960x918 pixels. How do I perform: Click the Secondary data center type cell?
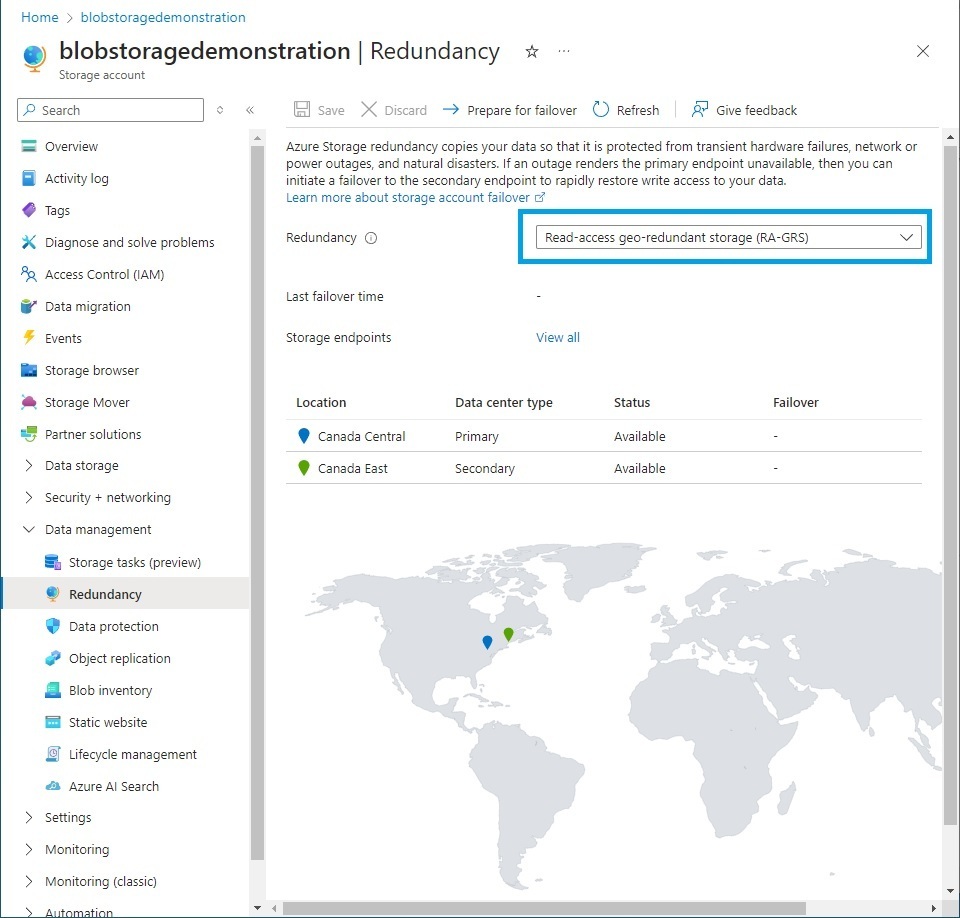(484, 468)
